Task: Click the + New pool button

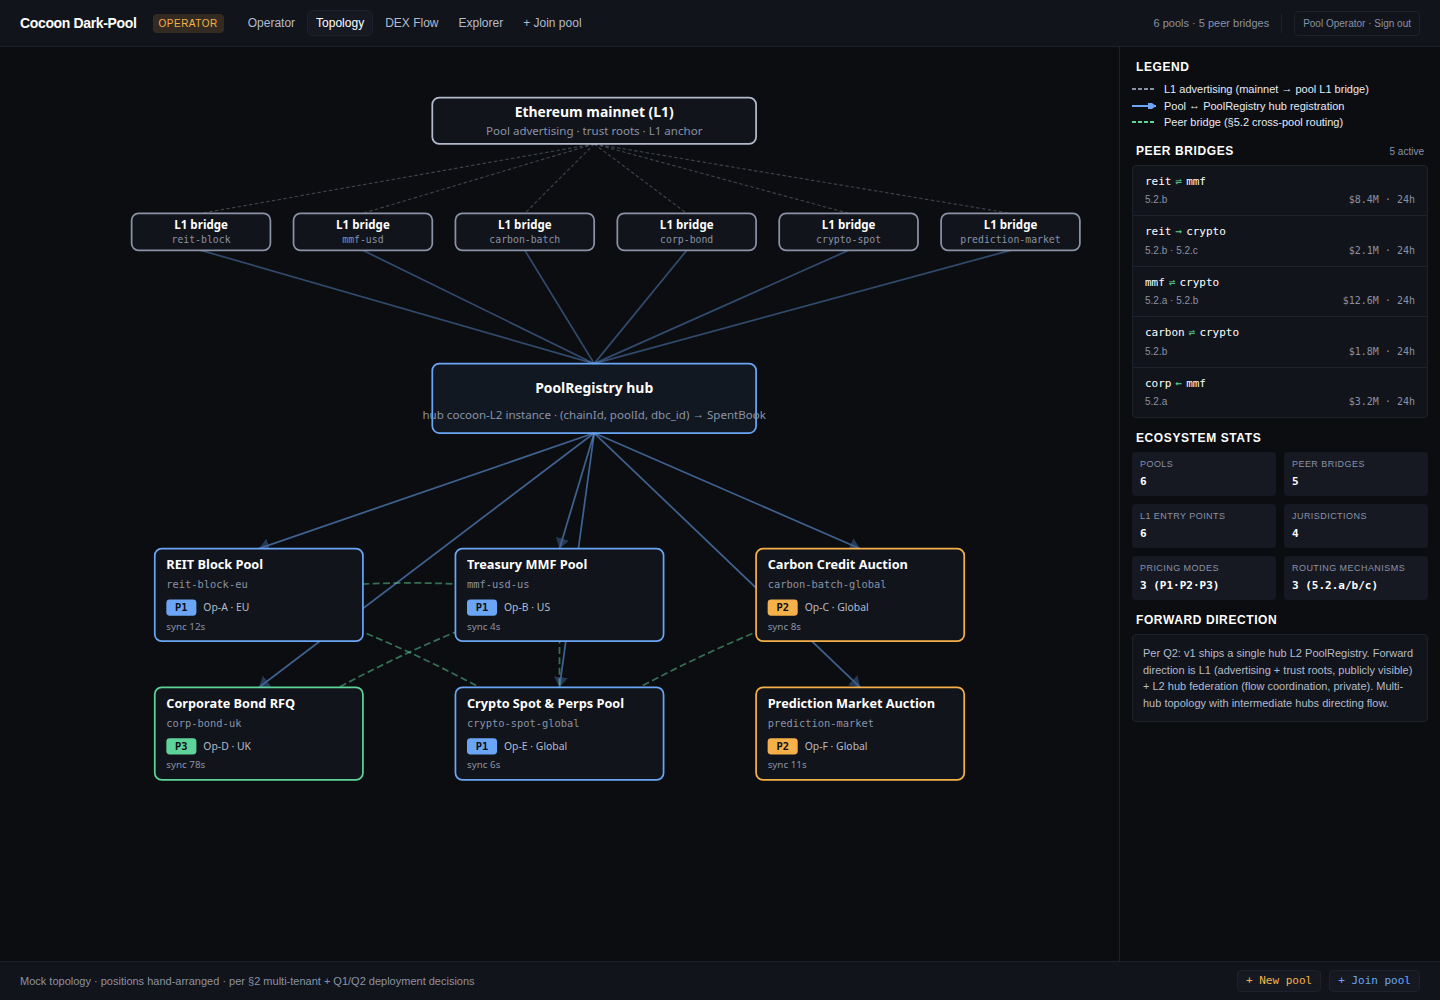Action: coord(1279,981)
